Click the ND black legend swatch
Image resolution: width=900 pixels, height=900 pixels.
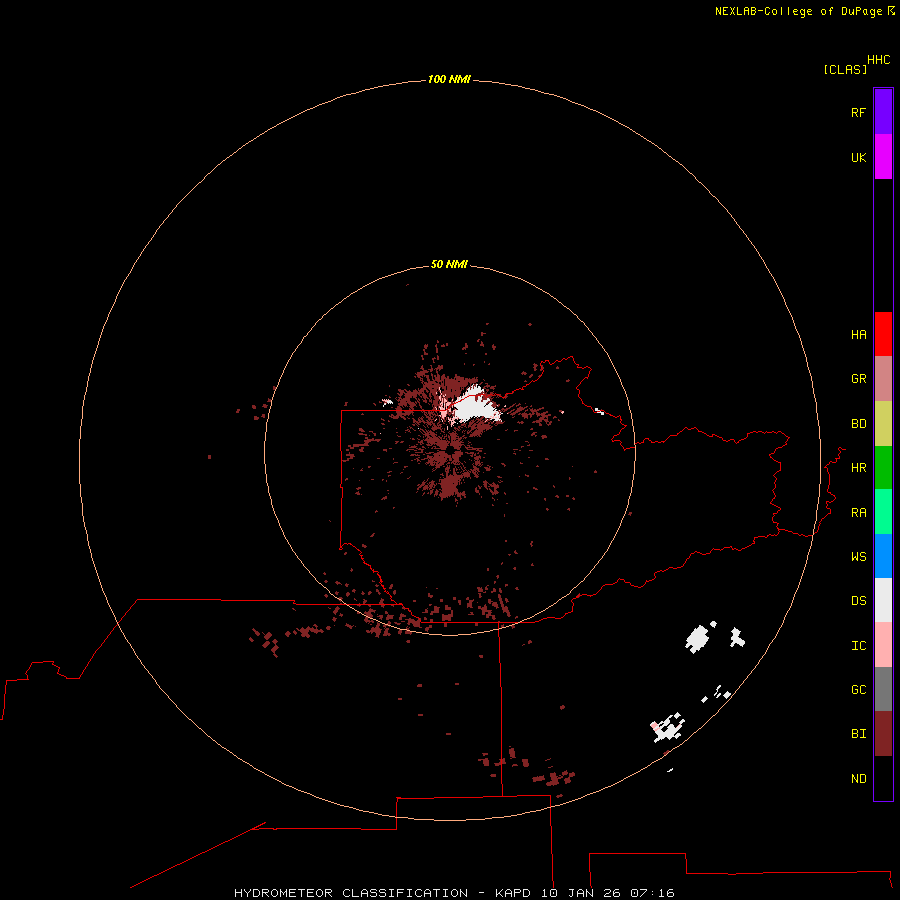883,778
